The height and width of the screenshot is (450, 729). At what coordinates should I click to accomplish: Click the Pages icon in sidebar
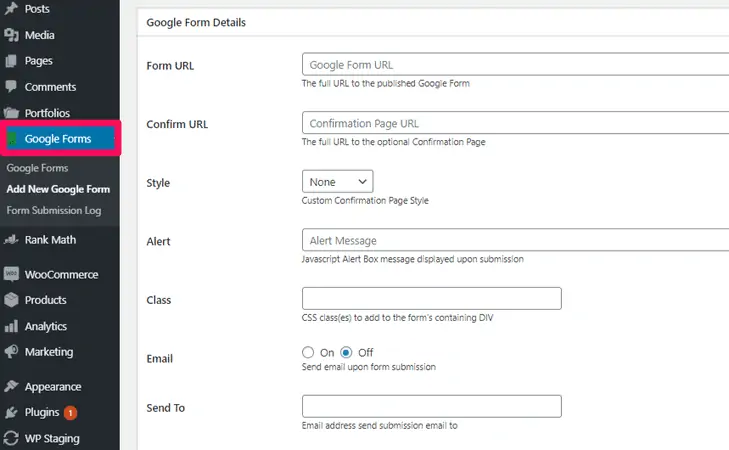click(11, 61)
